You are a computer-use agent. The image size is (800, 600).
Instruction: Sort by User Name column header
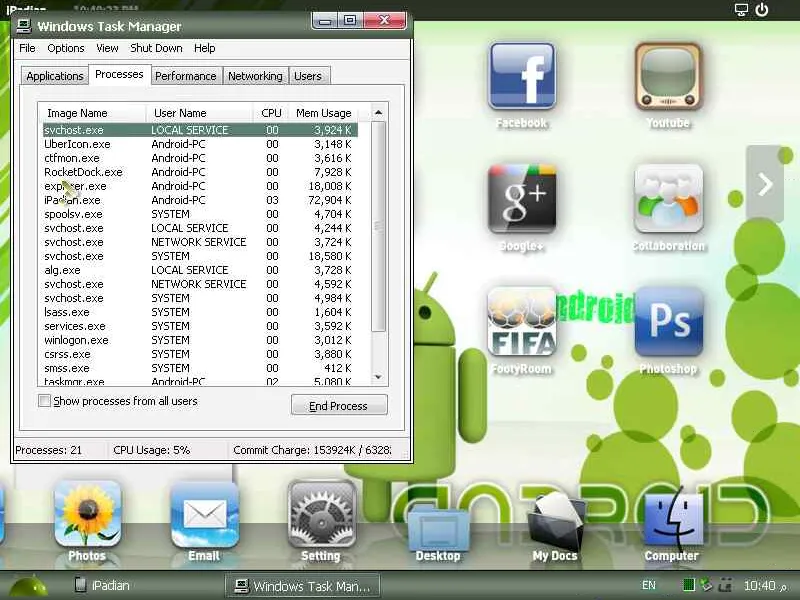[200, 113]
